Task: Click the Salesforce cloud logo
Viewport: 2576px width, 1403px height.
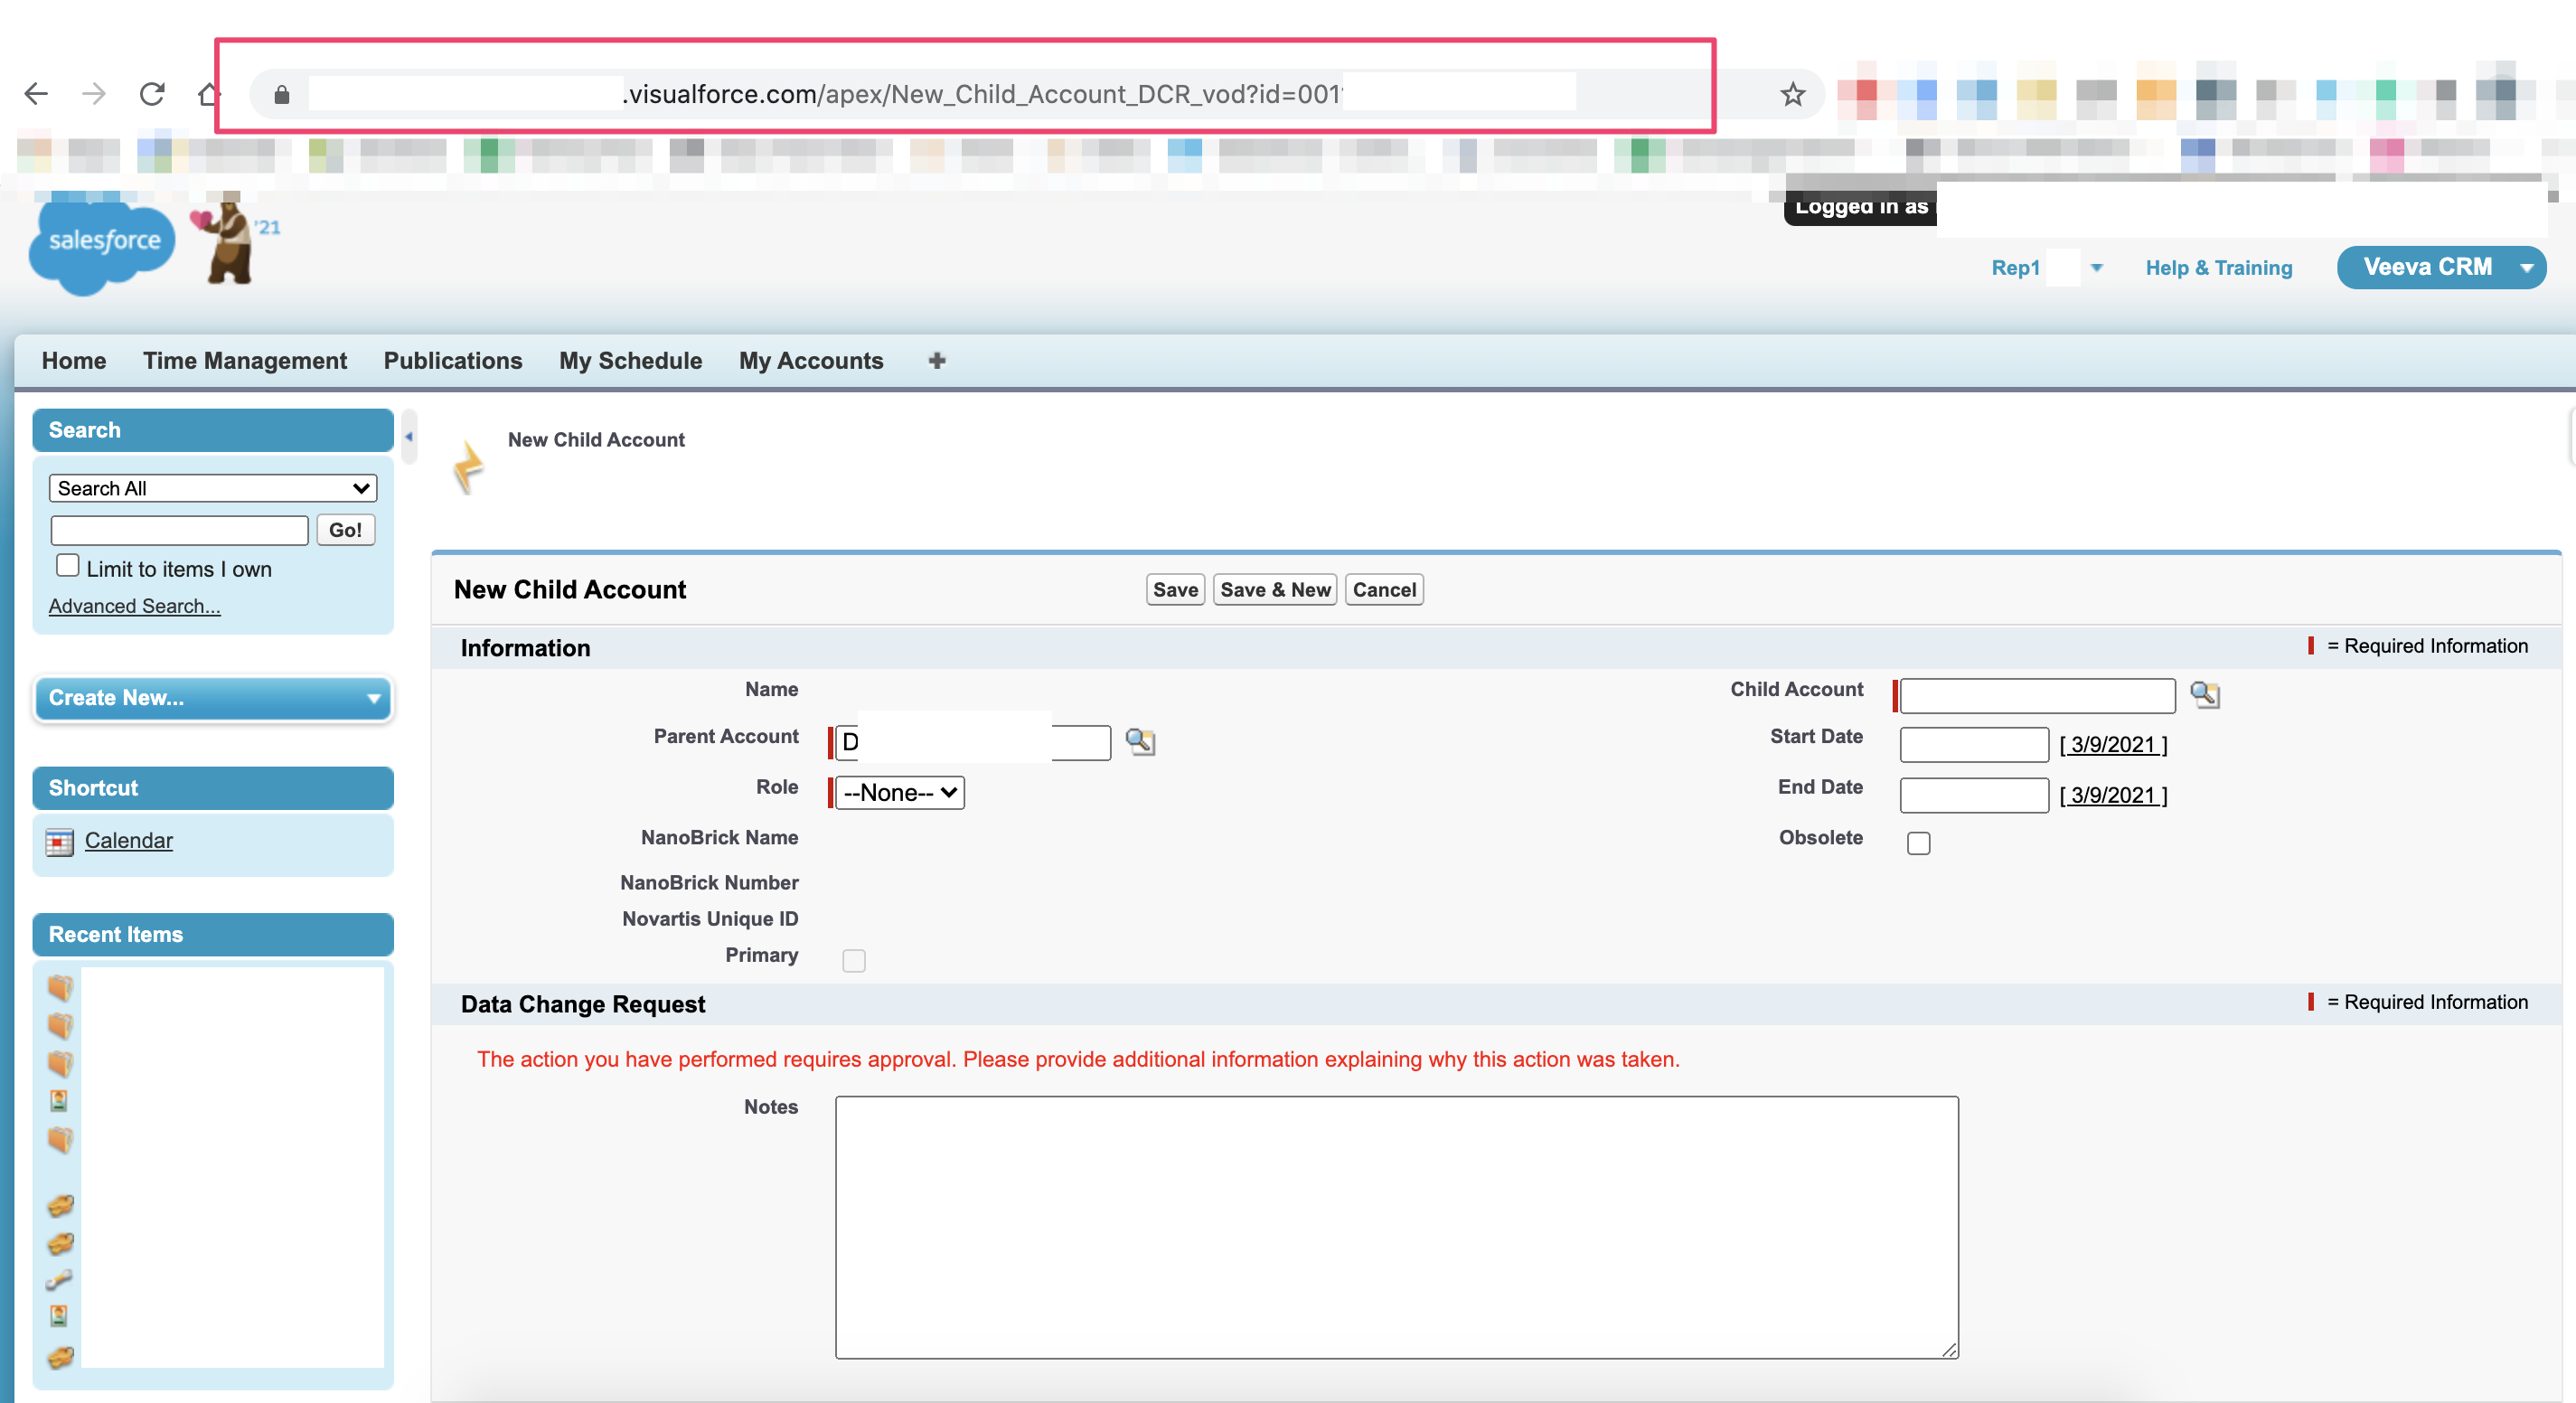Action: coord(103,243)
